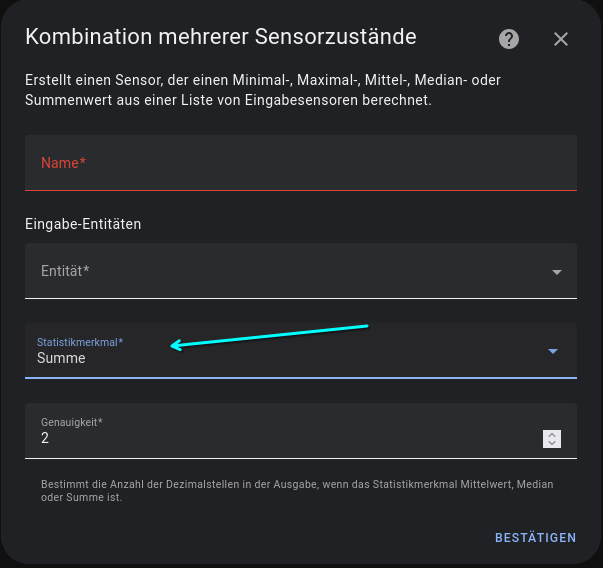Select the Summe value in Statistikmerkmal
The width and height of the screenshot is (603, 568).
pyautogui.click(x=61, y=358)
